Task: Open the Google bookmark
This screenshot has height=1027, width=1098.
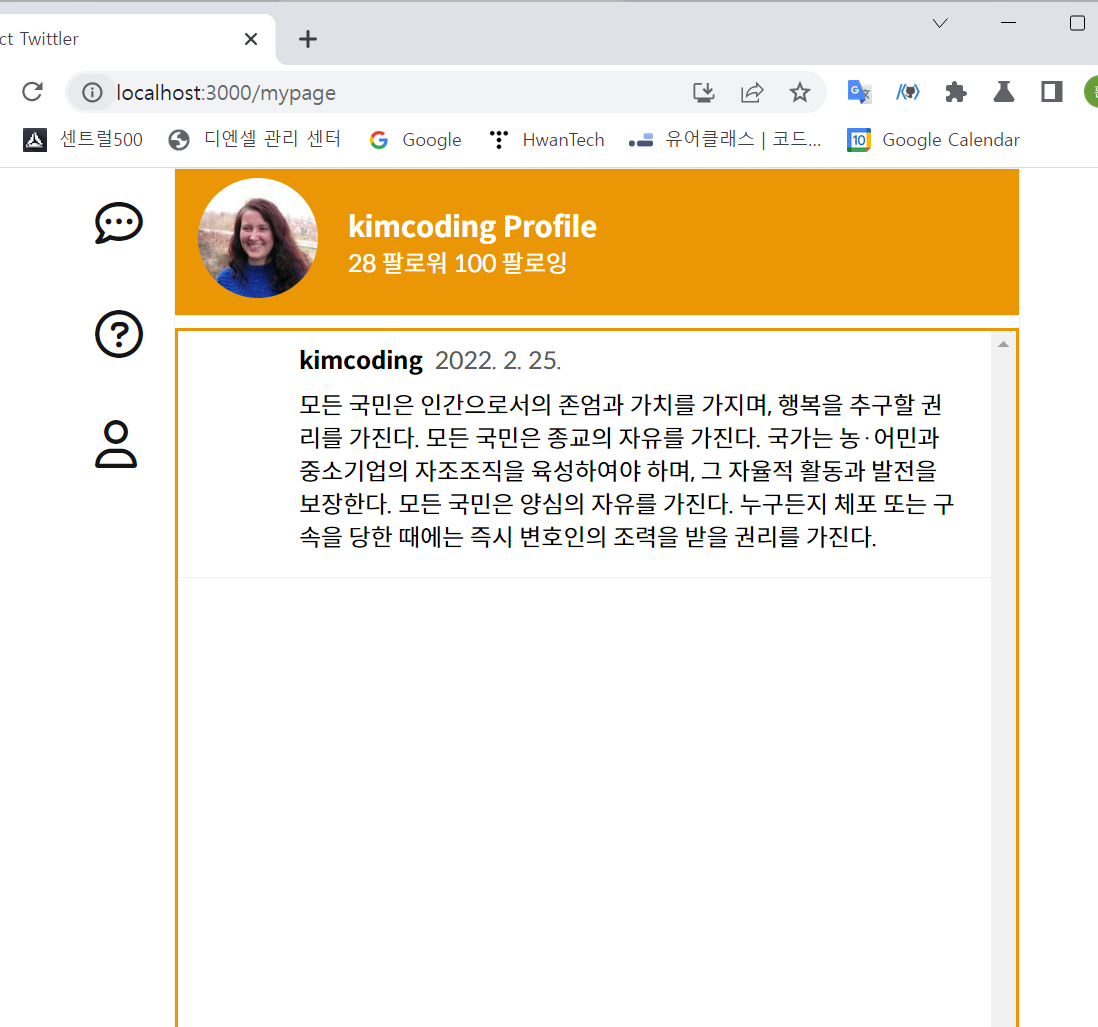Action: (x=415, y=140)
